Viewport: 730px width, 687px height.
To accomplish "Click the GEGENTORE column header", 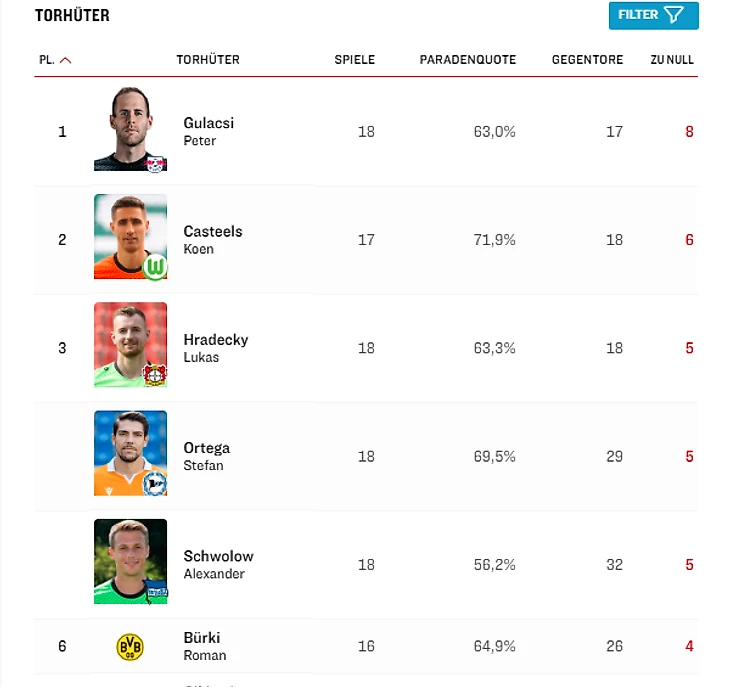I will point(587,60).
